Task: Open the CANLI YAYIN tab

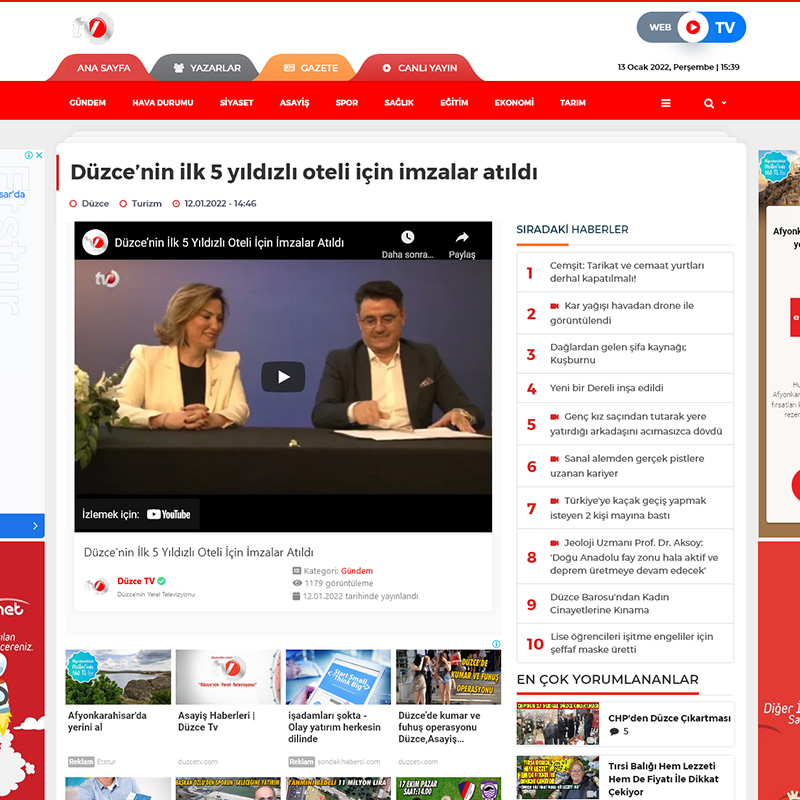Action: 419,68
